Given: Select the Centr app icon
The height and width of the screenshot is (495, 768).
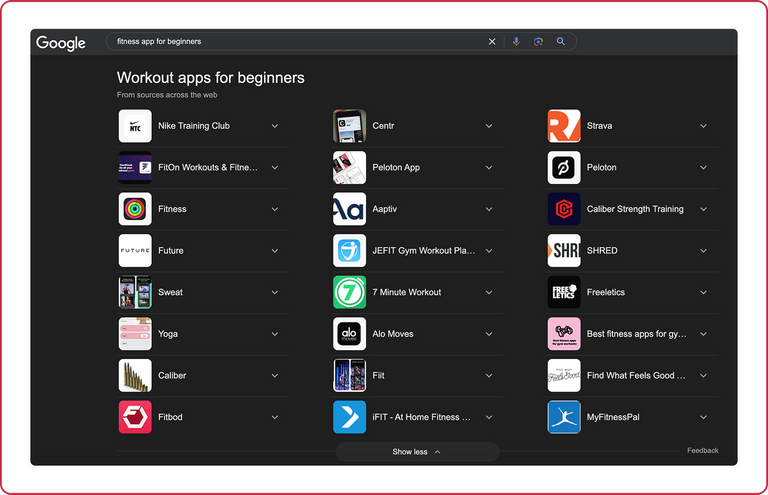Looking at the screenshot, I should point(350,126).
